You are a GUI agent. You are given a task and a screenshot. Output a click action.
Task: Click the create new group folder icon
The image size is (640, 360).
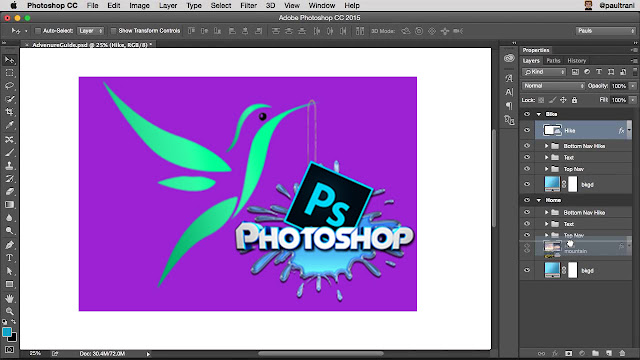click(595, 353)
